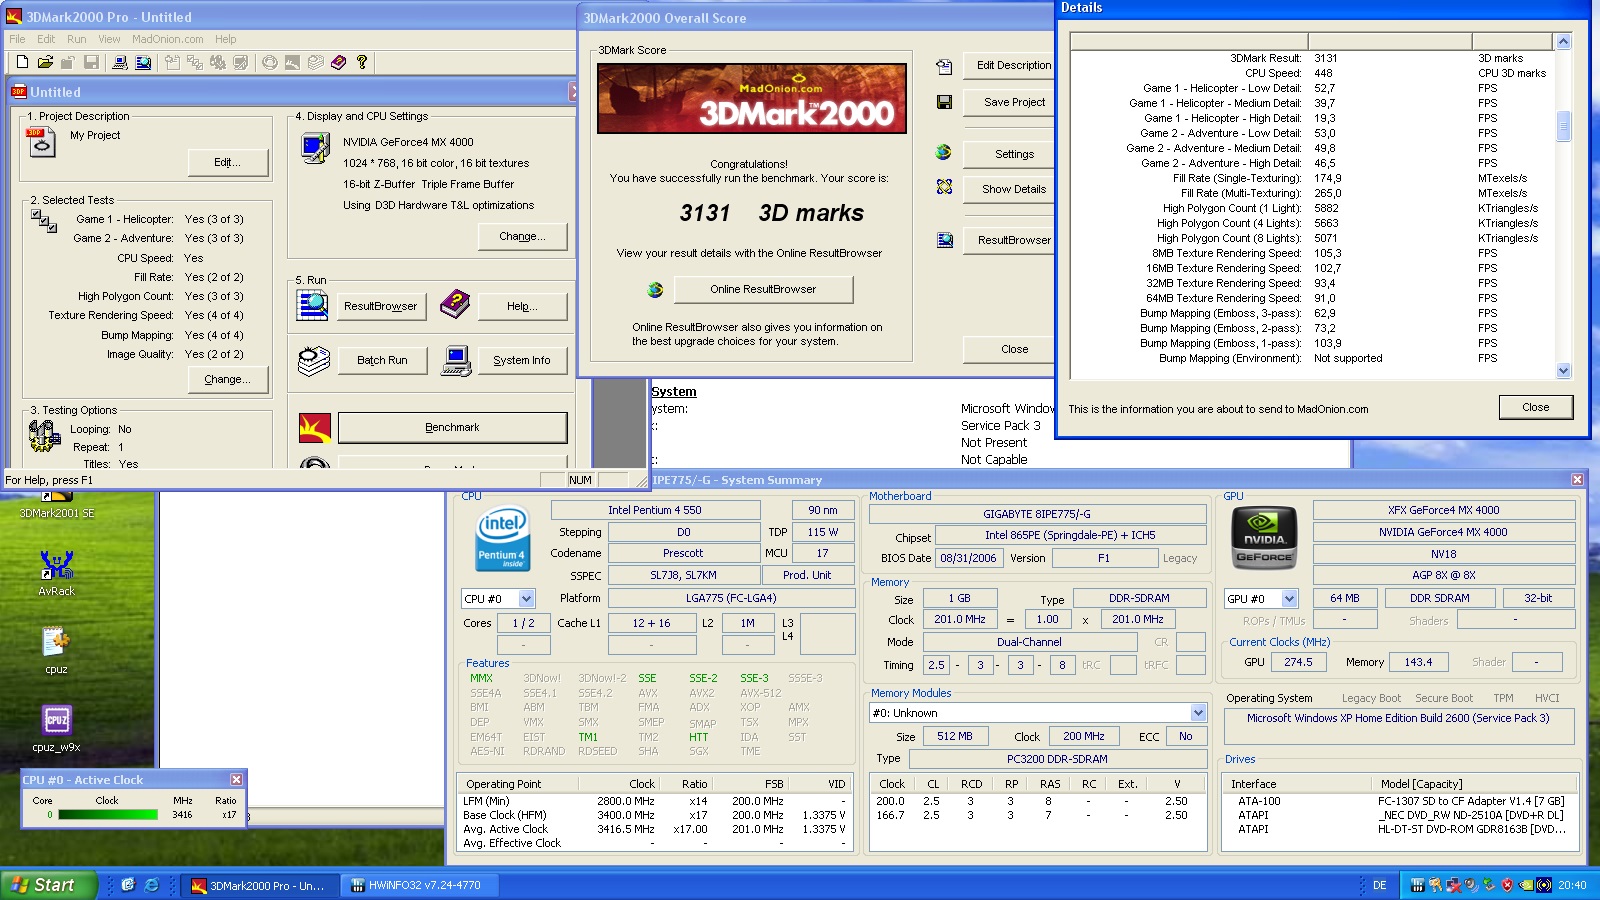Screen dimensions: 1600x900
Task: Click the Save Project button
Action: 1009,102
